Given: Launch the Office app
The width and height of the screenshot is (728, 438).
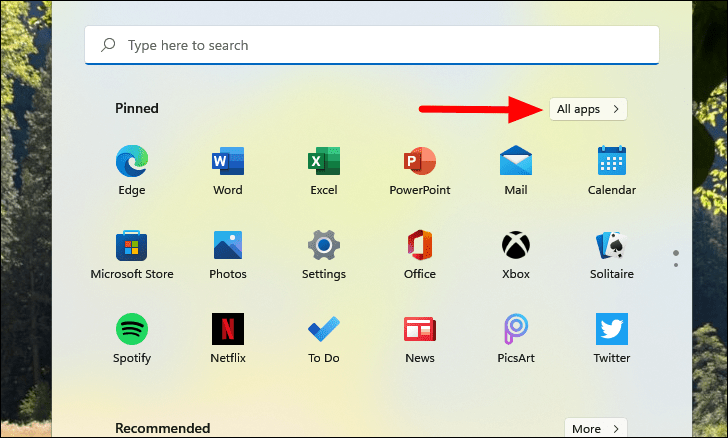Looking at the screenshot, I should click(x=420, y=255).
